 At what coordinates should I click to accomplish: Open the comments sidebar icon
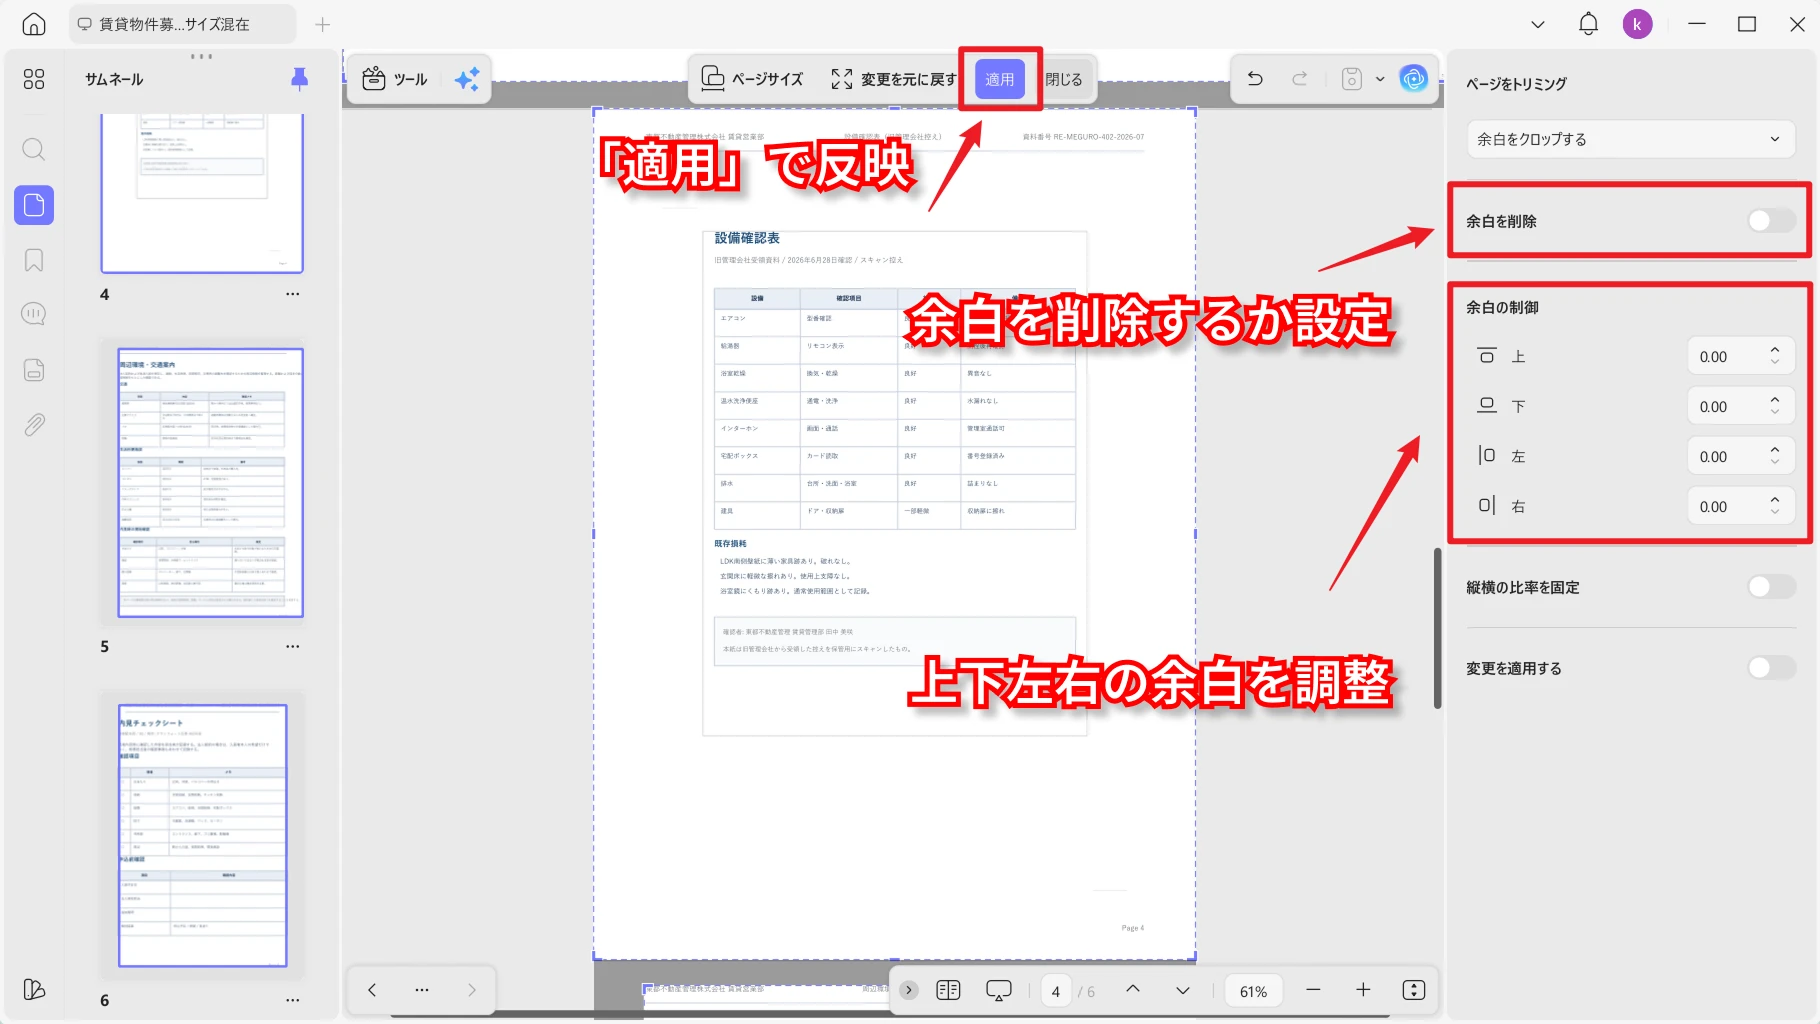[x=34, y=314]
